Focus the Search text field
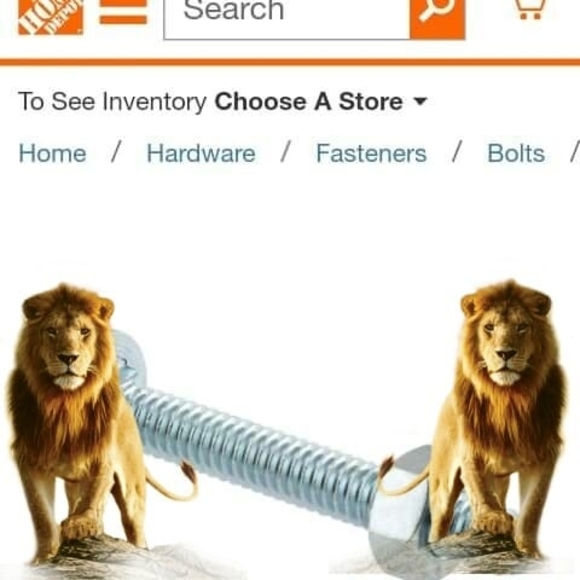The image size is (580, 580). (x=287, y=19)
